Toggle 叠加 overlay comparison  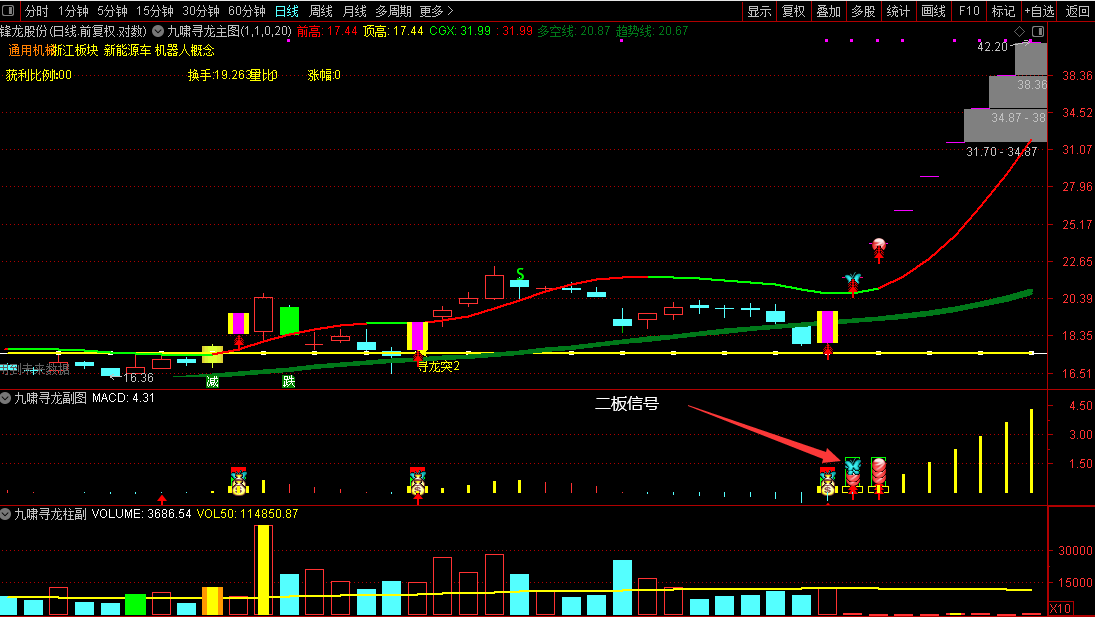pos(828,11)
